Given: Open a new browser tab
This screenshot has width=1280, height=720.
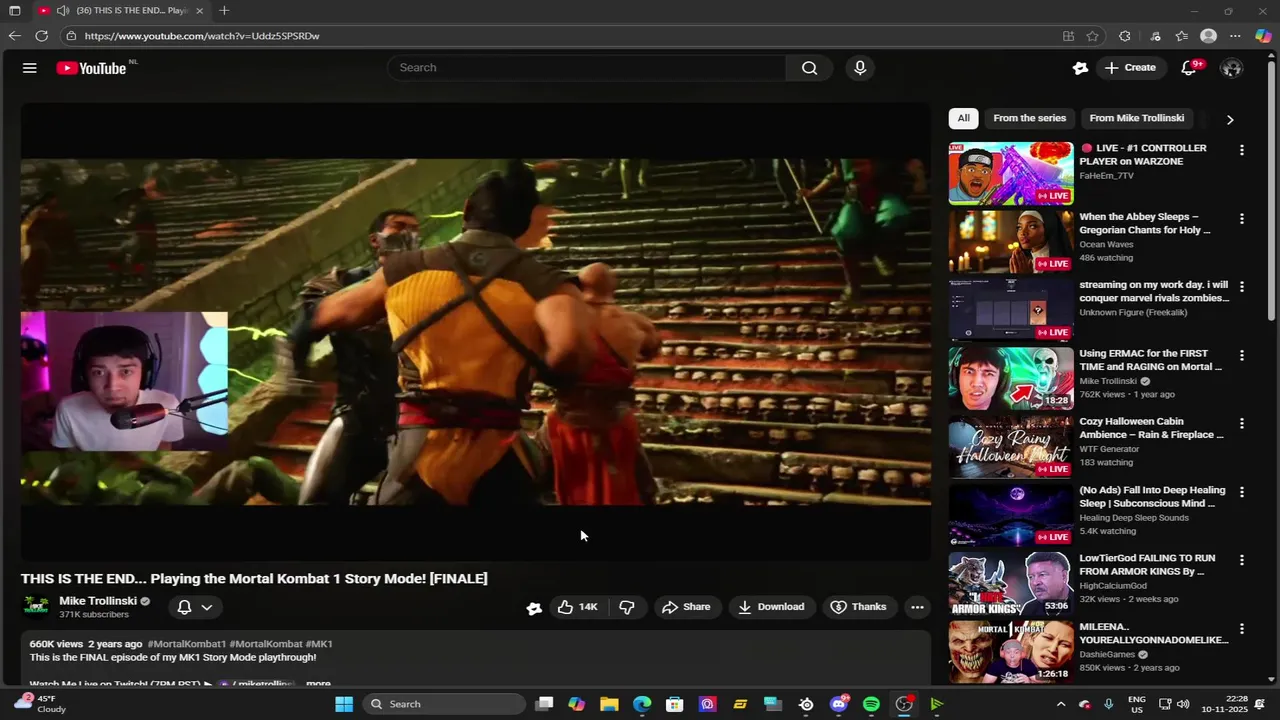Looking at the screenshot, I should (224, 10).
